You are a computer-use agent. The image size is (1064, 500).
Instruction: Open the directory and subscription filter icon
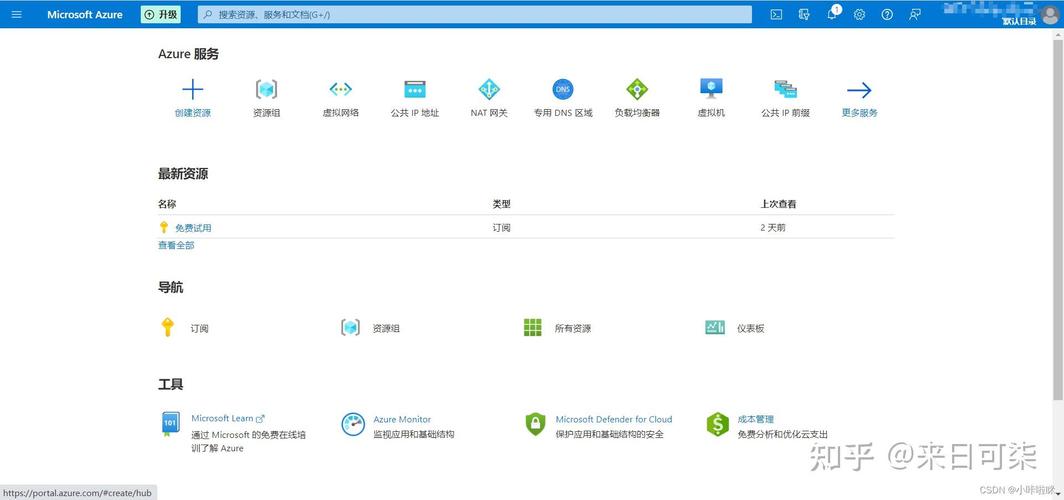pos(804,14)
